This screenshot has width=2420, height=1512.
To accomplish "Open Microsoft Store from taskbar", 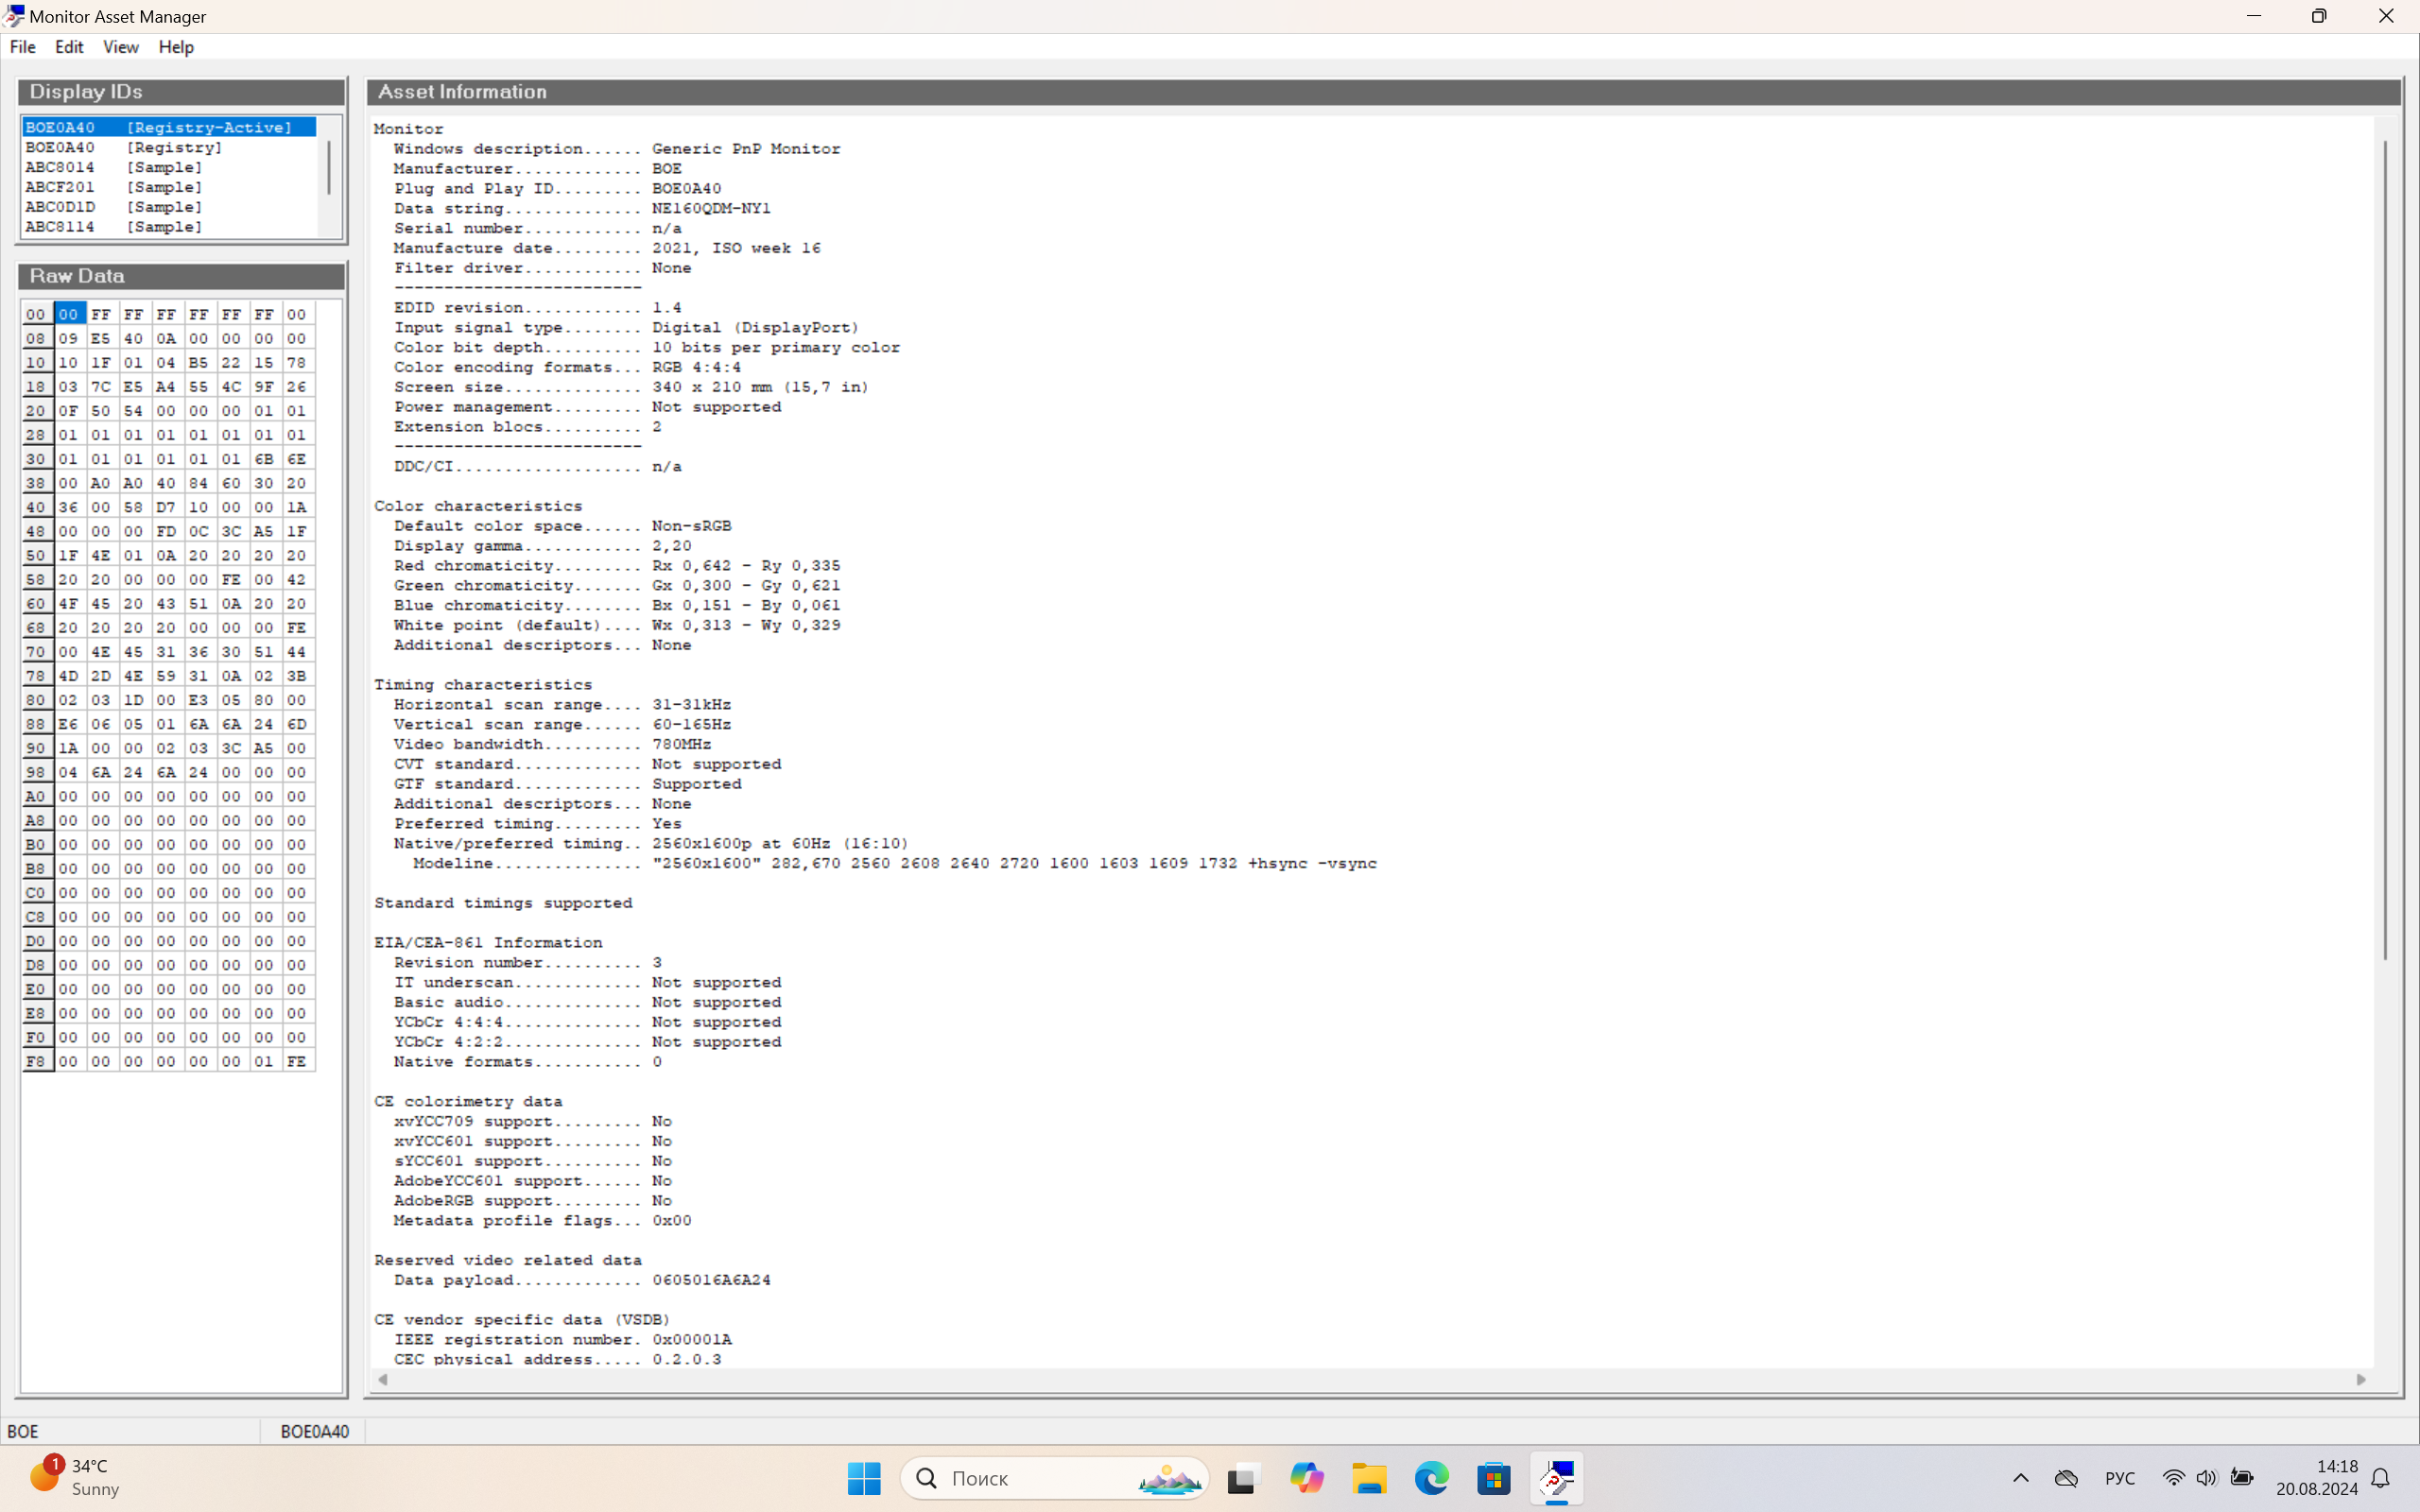I will click(x=1494, y=1478).
